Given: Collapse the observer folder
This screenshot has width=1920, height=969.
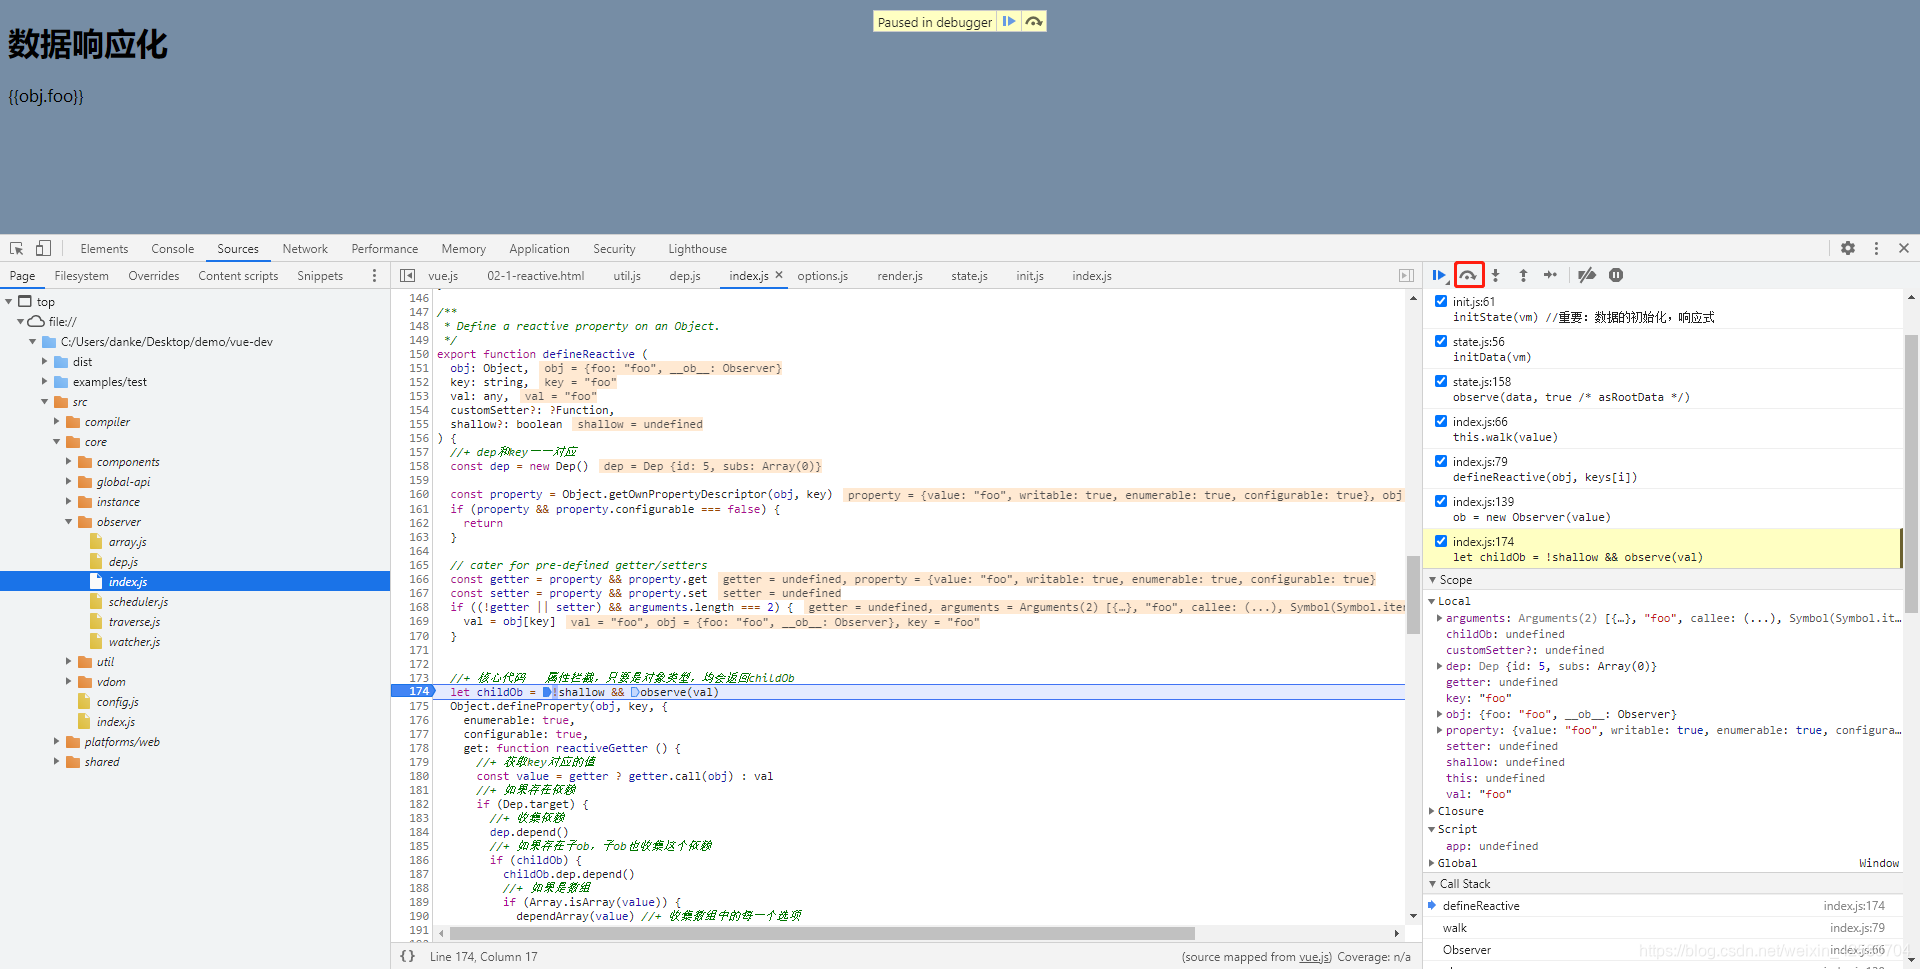Looking at the screenshot, I should point(69,521).
